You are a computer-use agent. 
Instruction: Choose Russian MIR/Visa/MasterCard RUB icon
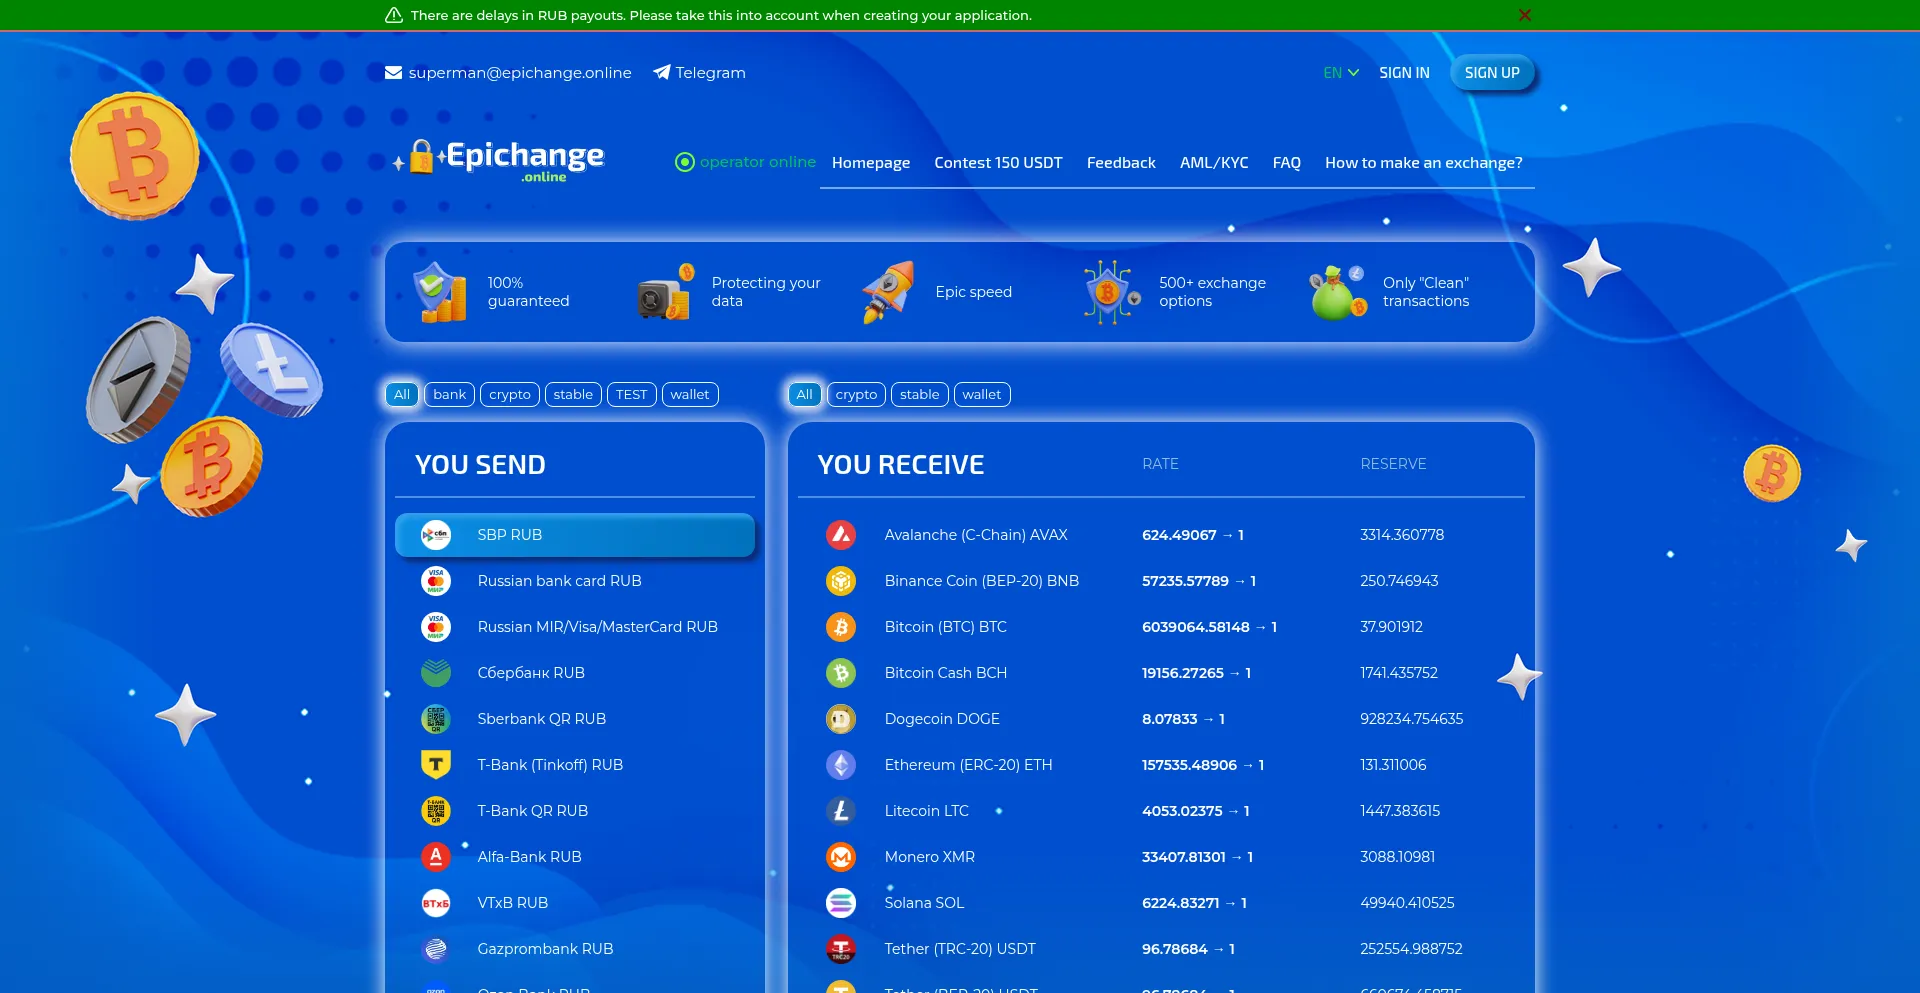(x=436, y=627)
